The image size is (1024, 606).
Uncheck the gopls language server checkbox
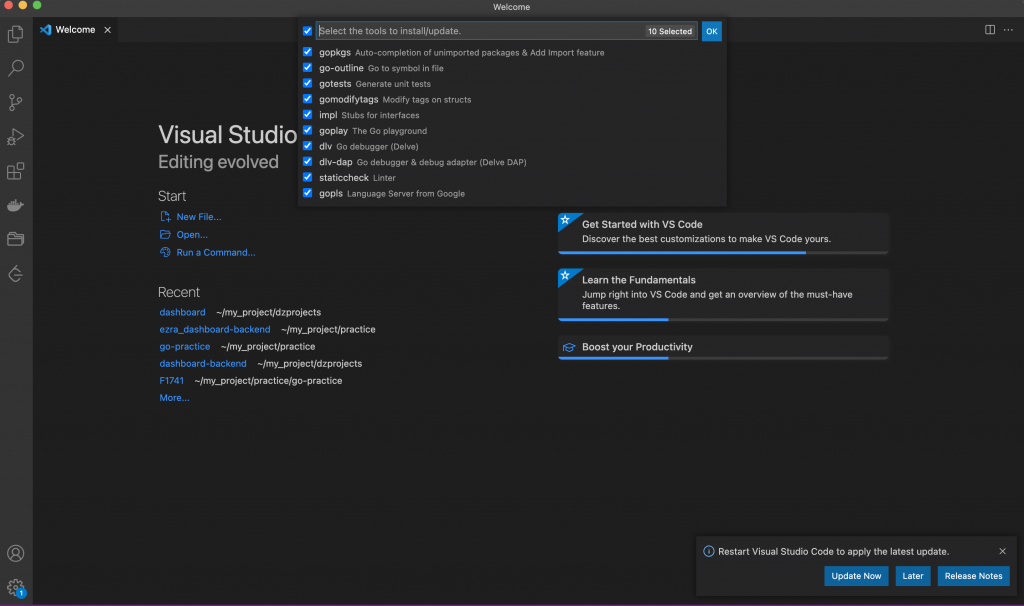point(308,193)
